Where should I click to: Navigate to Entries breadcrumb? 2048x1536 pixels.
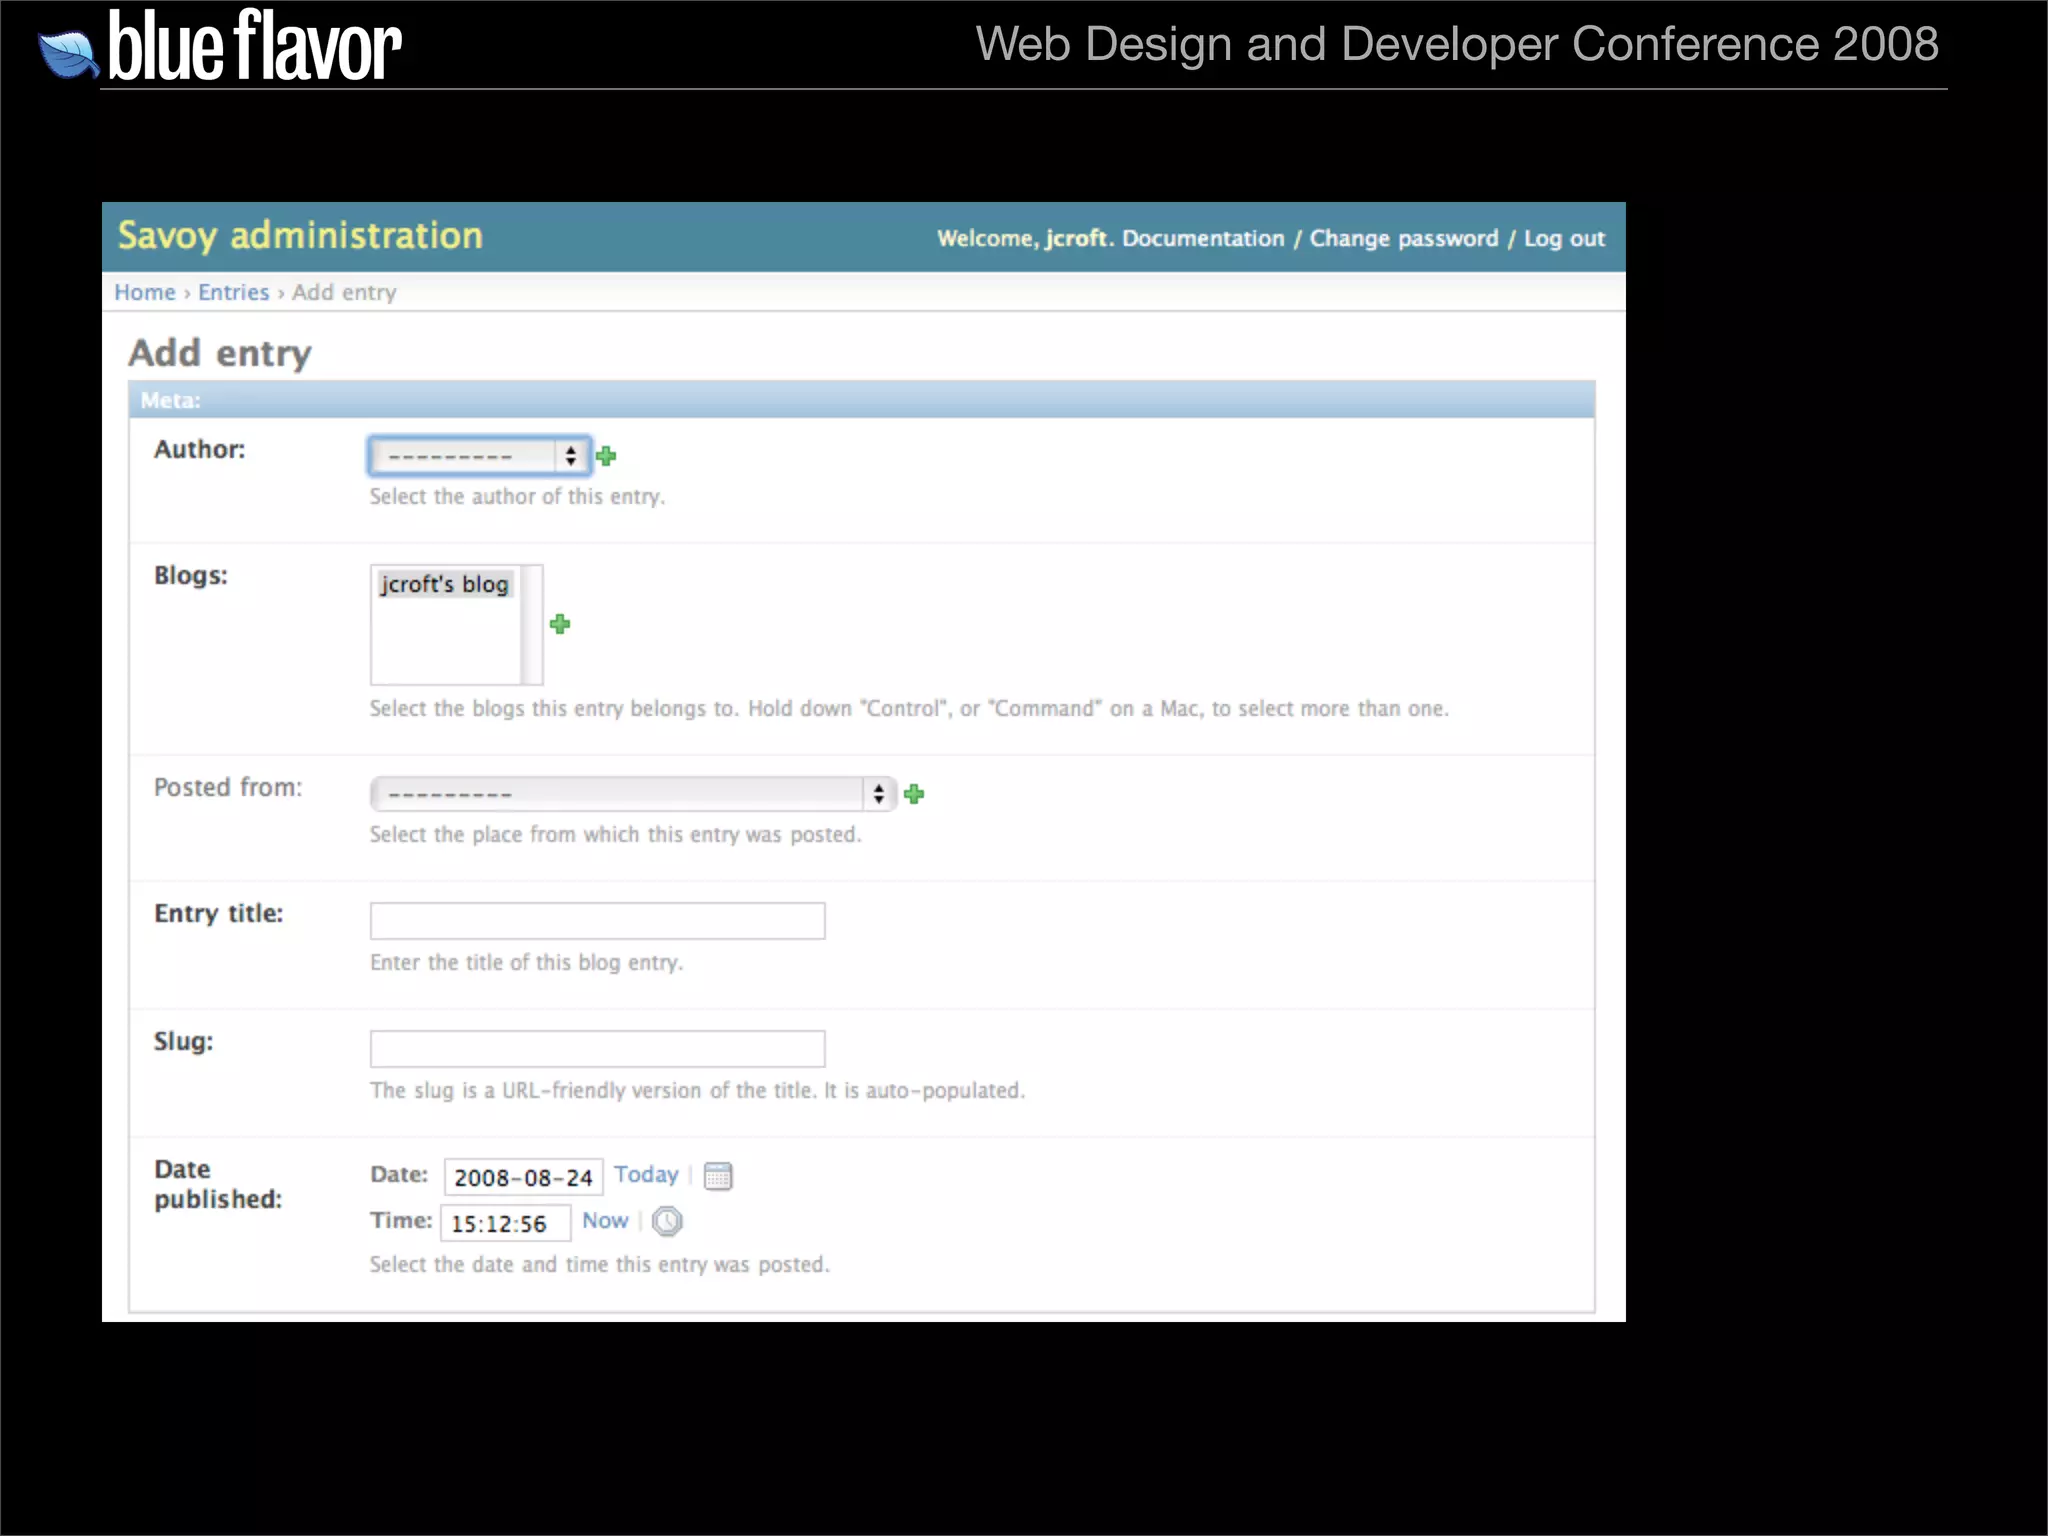[x=233, y=292]
